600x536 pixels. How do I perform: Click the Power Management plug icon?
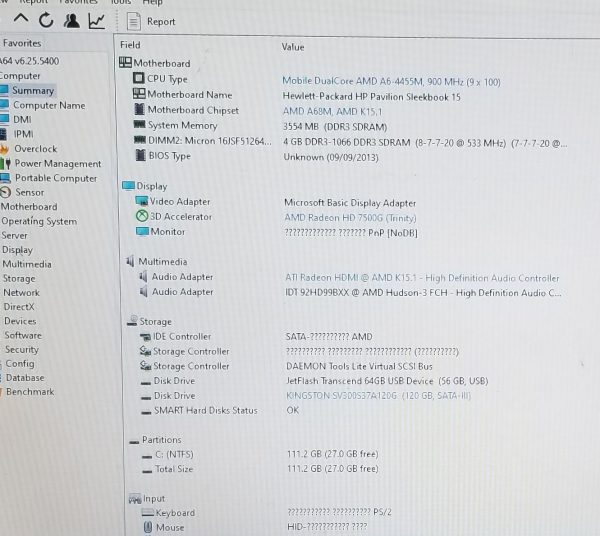(x=7, y=163)
